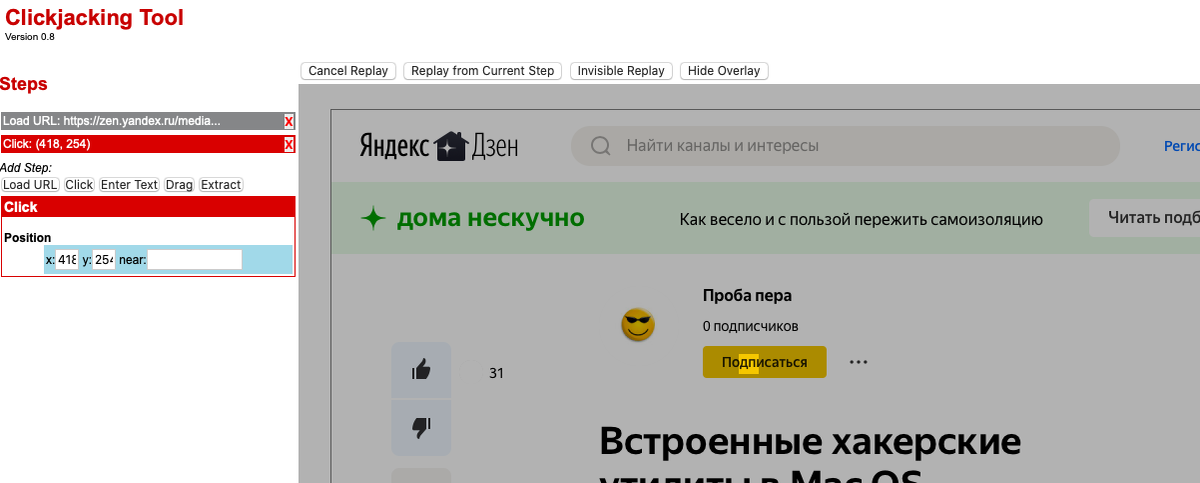Click the search magnifier icon
Image resolution: width=1200 pixels, height=483 pixels.
601,146
